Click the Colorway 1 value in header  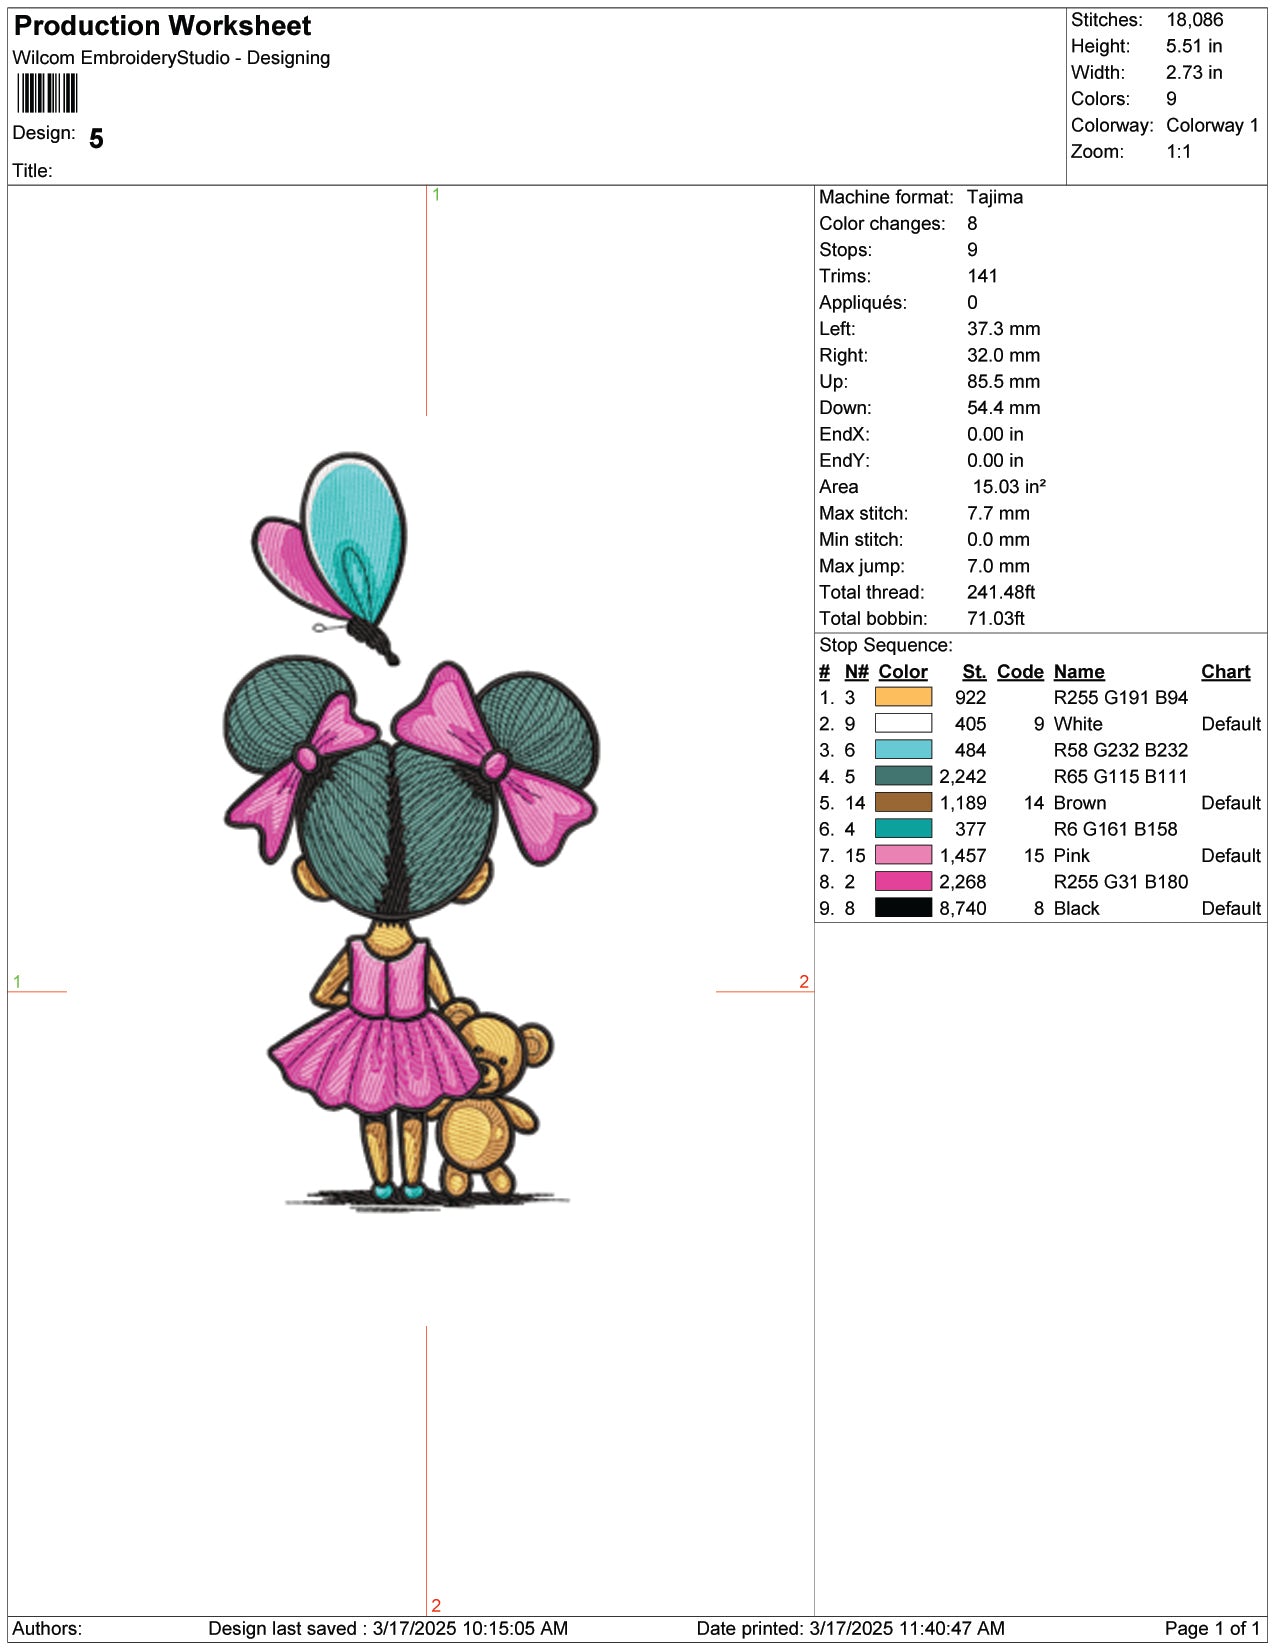click(1211, 125)
